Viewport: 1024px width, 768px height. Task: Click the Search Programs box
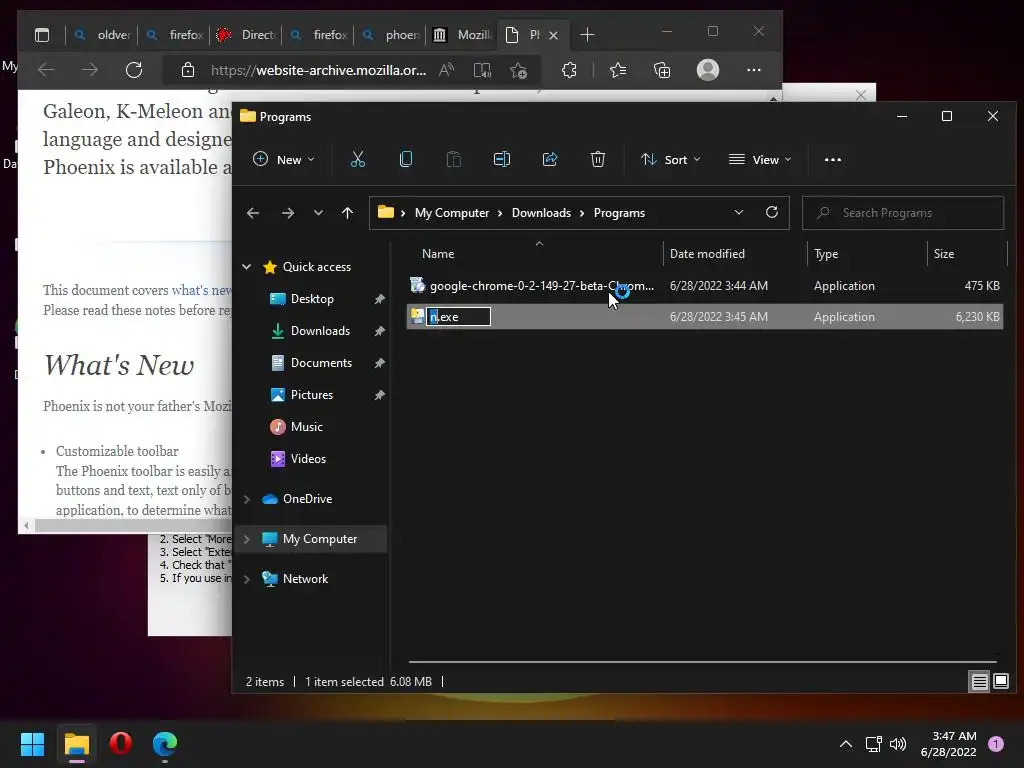903,213
